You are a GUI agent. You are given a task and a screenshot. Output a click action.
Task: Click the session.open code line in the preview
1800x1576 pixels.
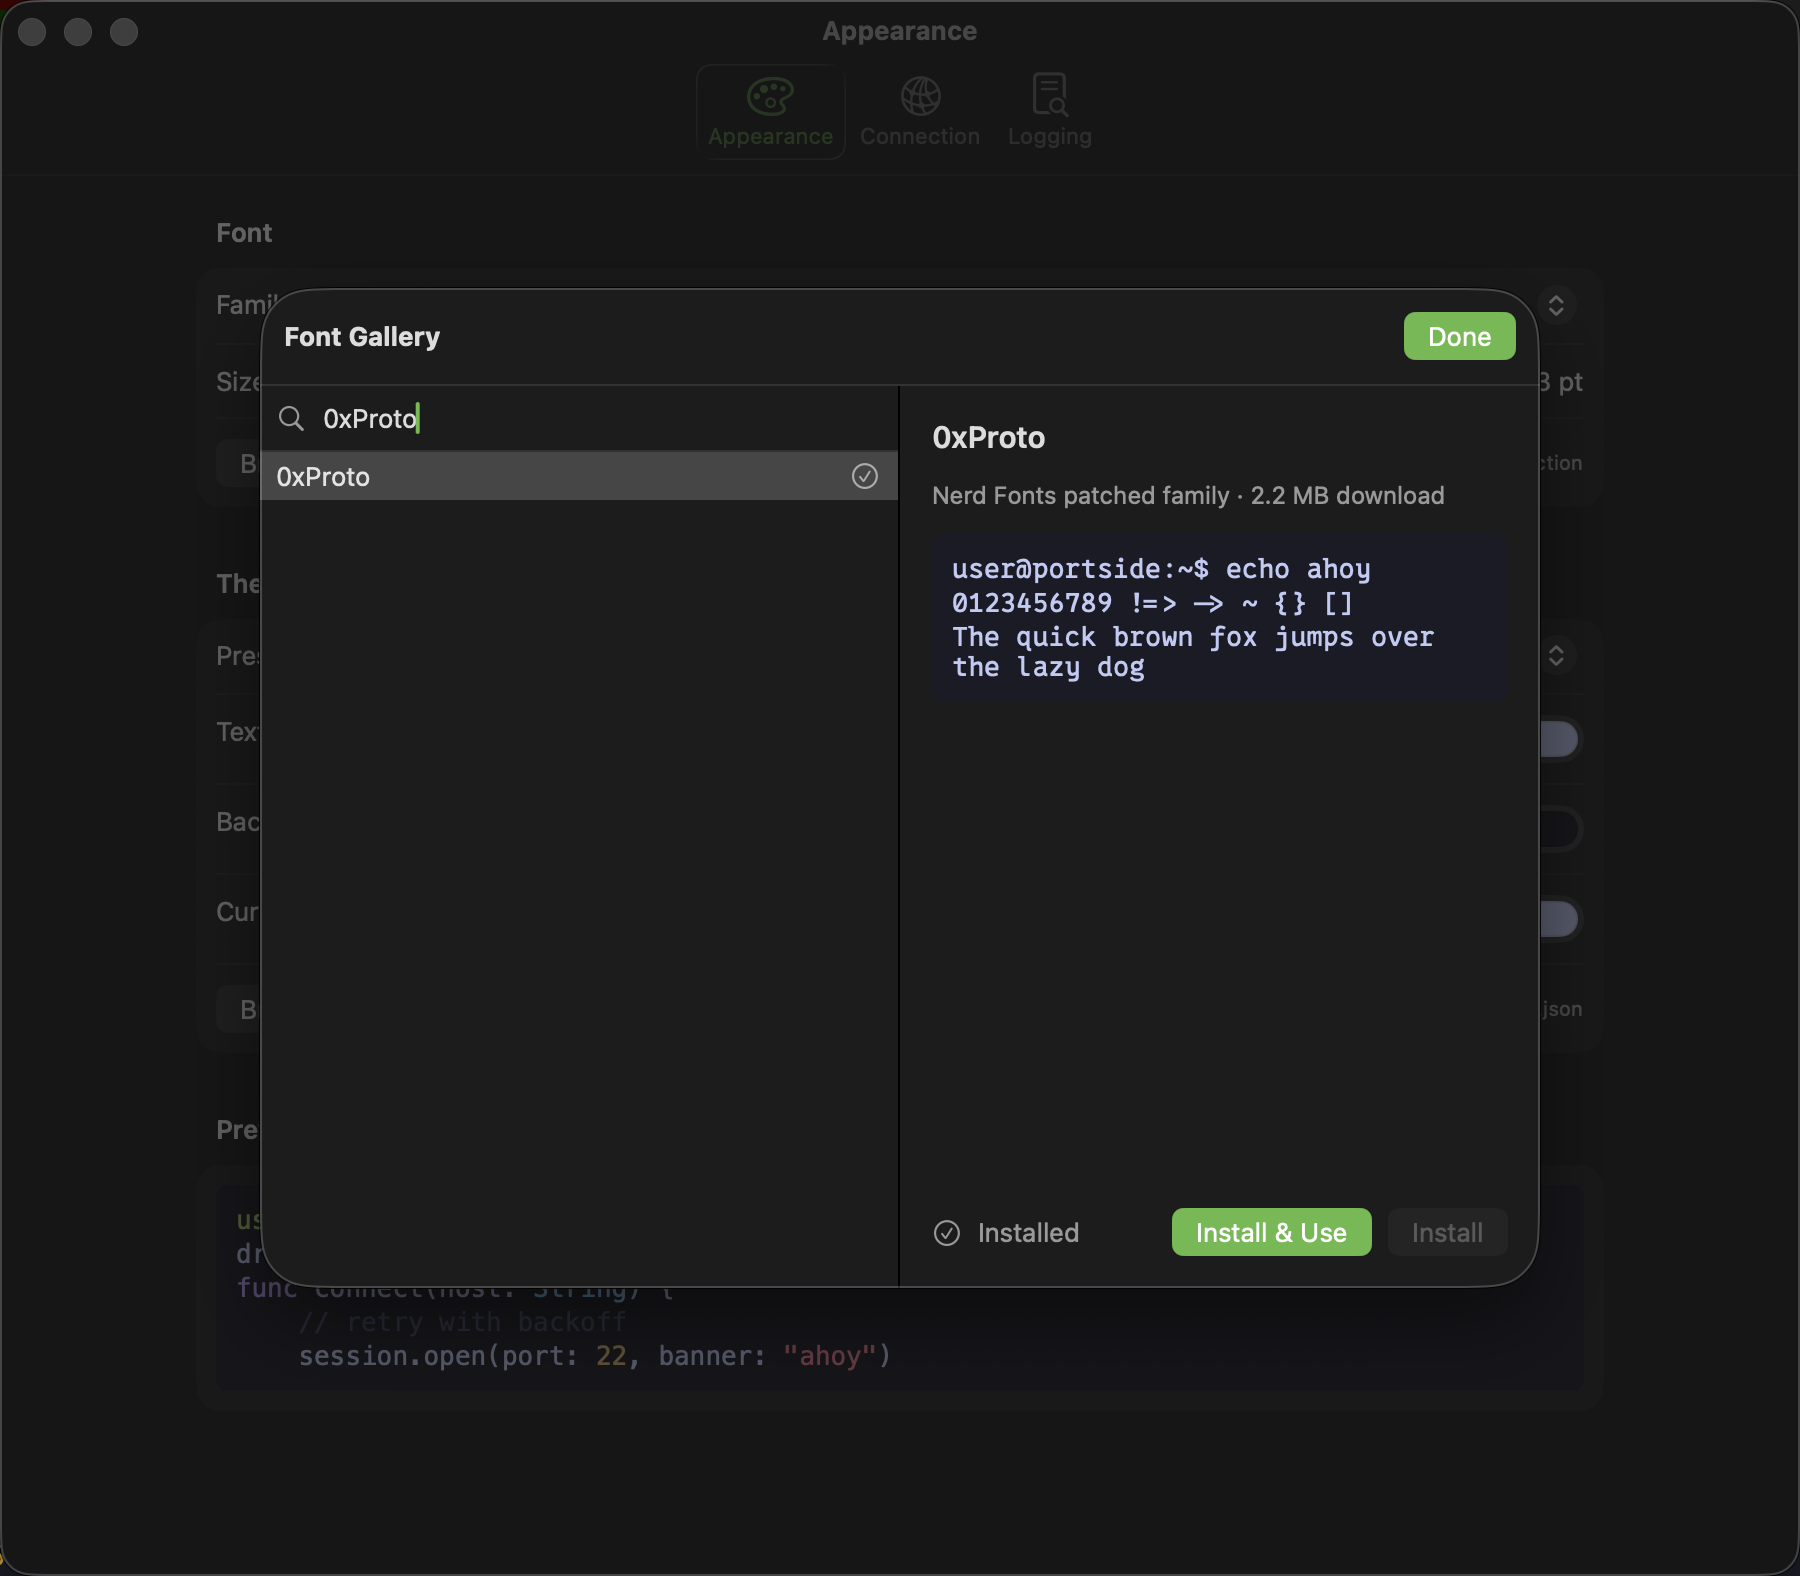tap(594, 1356)
